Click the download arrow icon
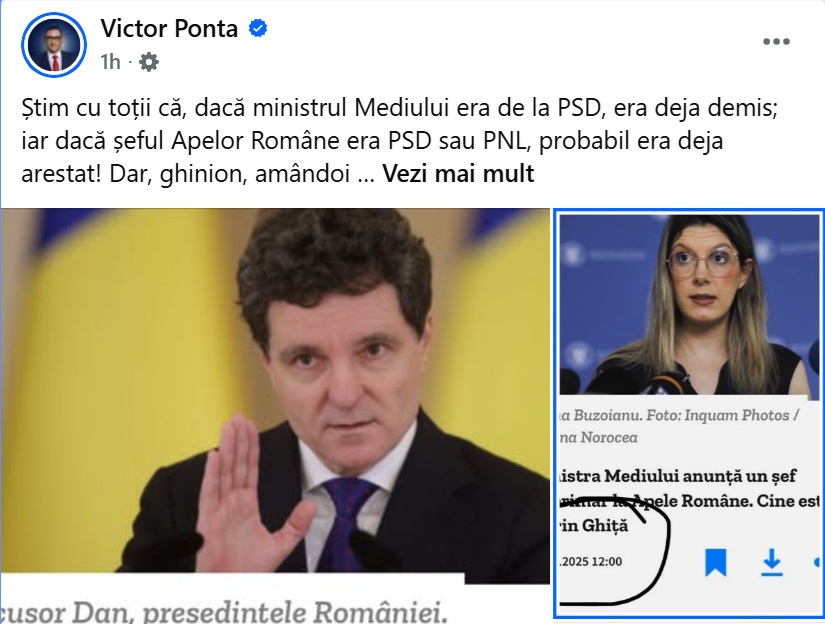Viewport: 825px width, 624px height. 772,562
